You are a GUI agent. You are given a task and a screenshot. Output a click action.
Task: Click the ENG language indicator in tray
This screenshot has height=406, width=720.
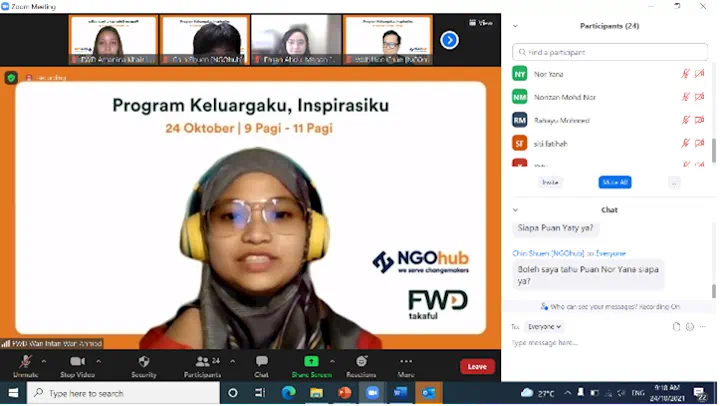click(x=638, y=393)
